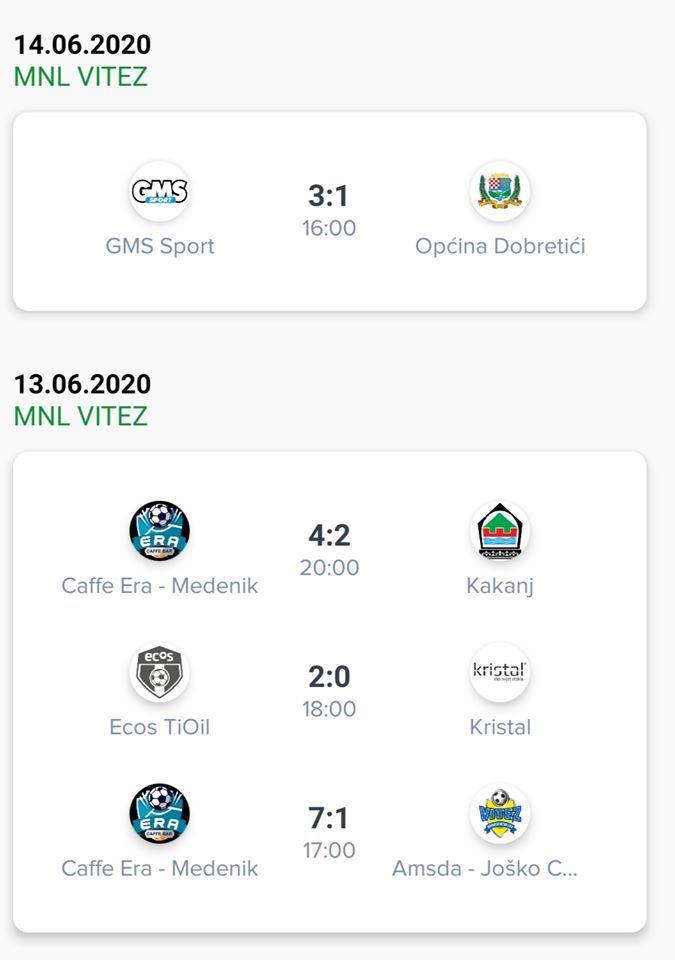Open the 3:1 match result
Screen dimensions: 675x960
[x=328, y=196]
